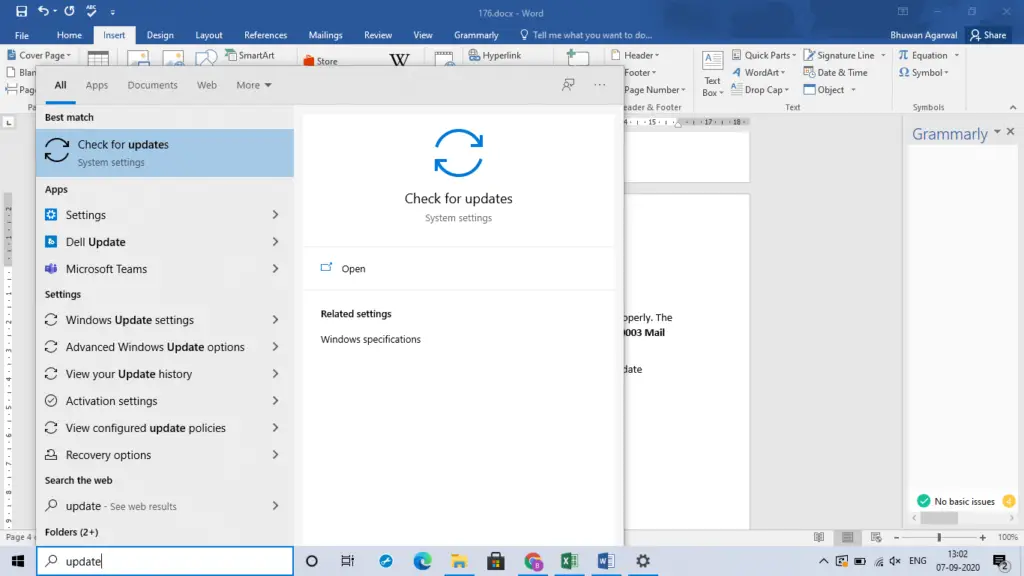
Task: Search the web for update
Action: tap(165, 506)
